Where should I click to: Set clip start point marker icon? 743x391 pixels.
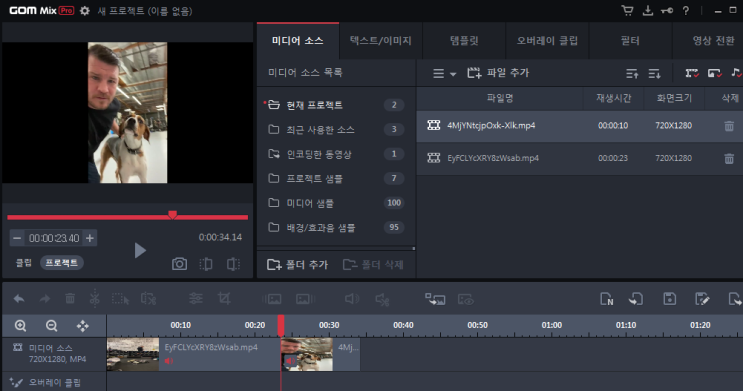click(x=206, y=264)
